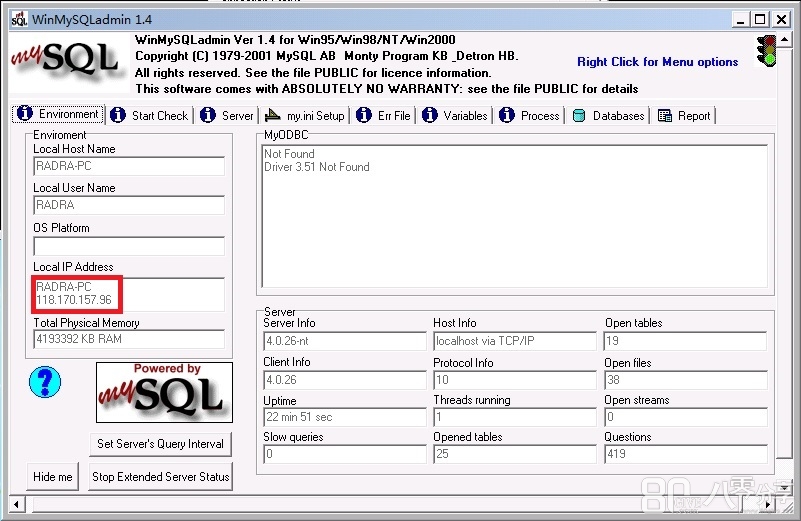Click the Total Physical Memory field
The height and width of the screenshot is (521, 801).
point(129,339)
